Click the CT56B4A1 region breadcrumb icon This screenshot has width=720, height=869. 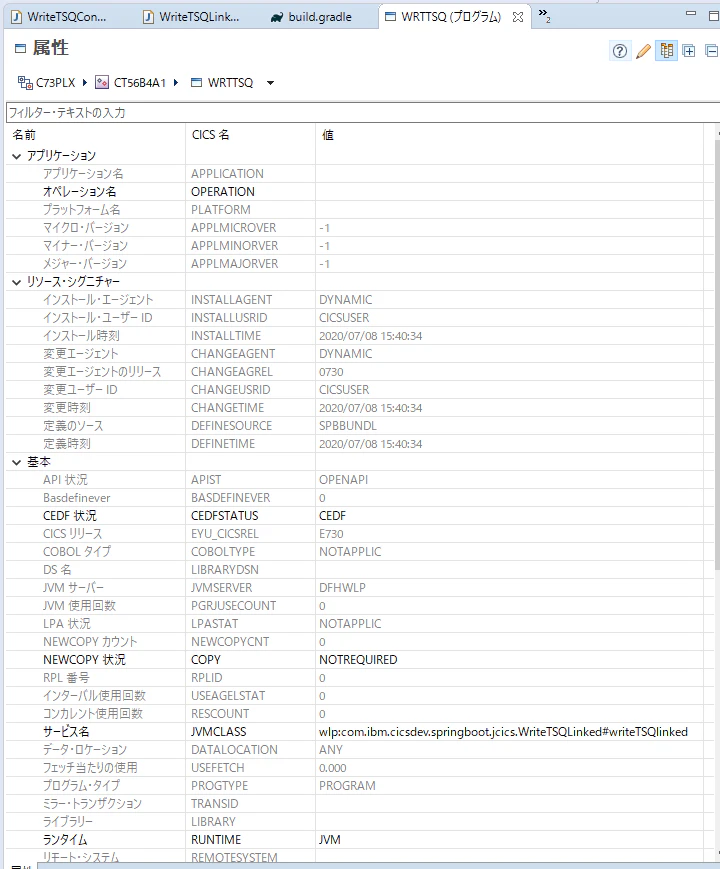[x=102, y=83]
